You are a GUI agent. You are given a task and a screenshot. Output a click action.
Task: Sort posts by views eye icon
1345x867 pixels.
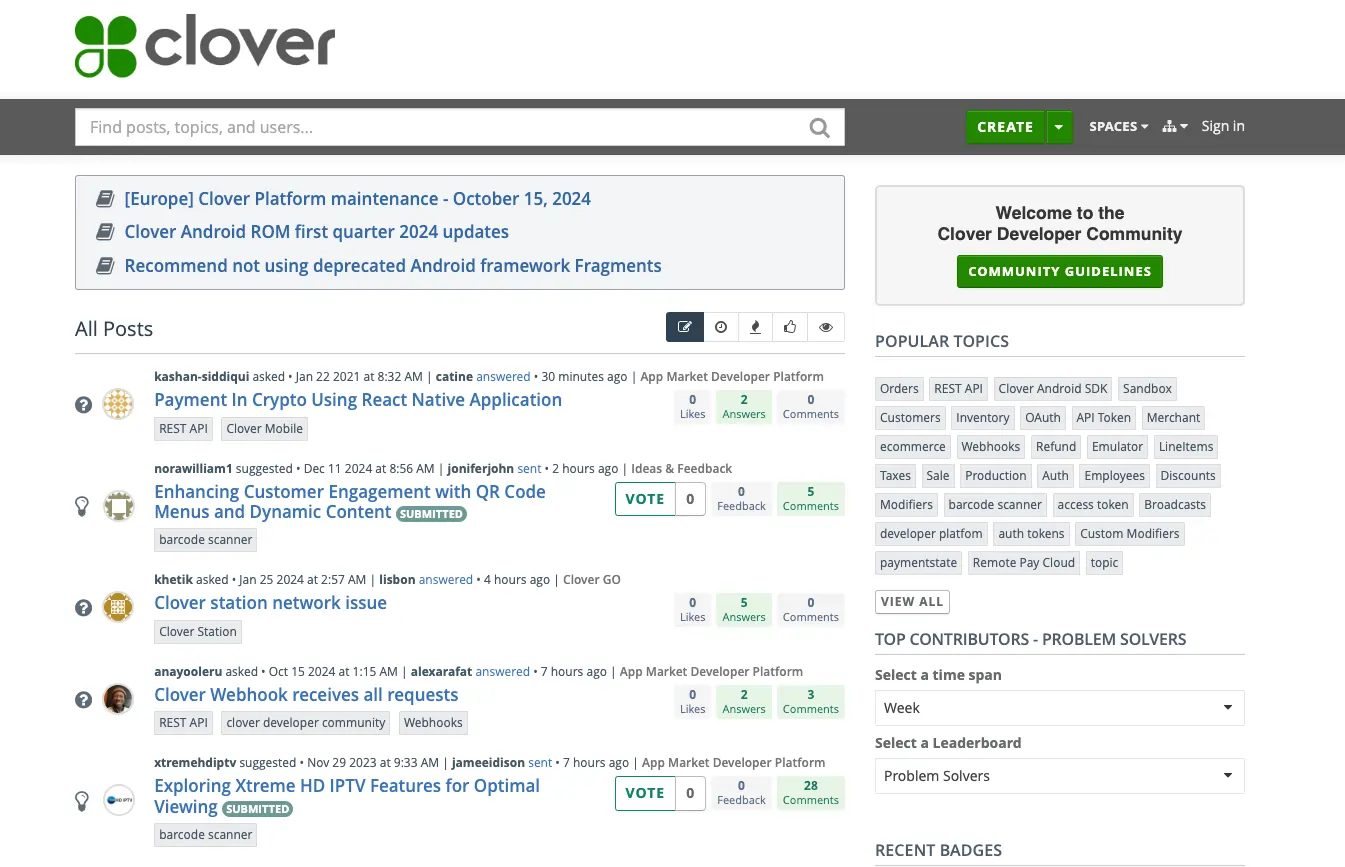(x=826, y=327)
